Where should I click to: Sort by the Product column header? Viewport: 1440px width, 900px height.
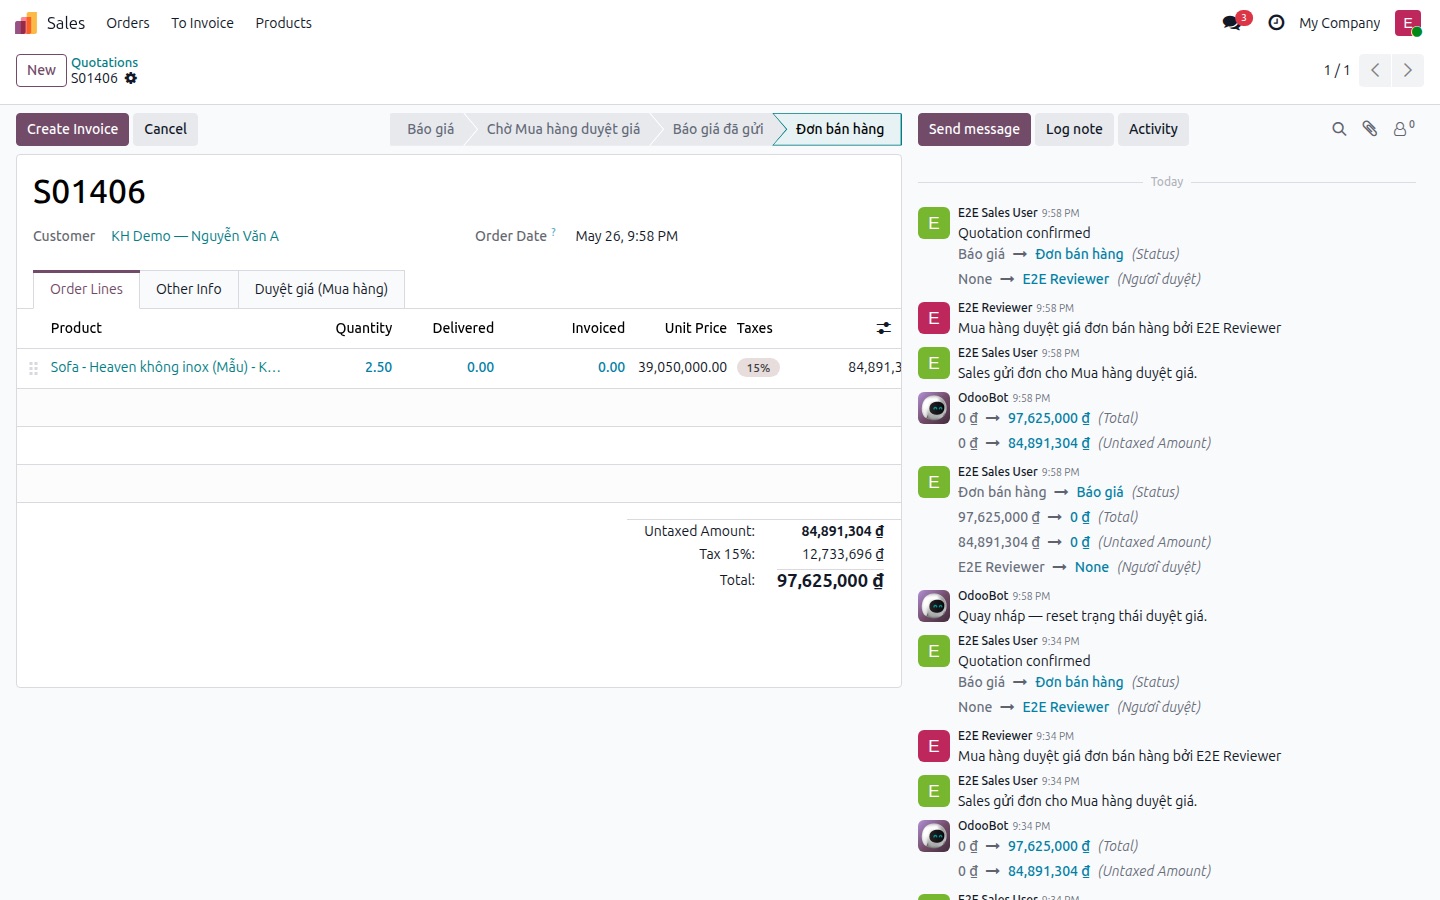pos(76,328)
